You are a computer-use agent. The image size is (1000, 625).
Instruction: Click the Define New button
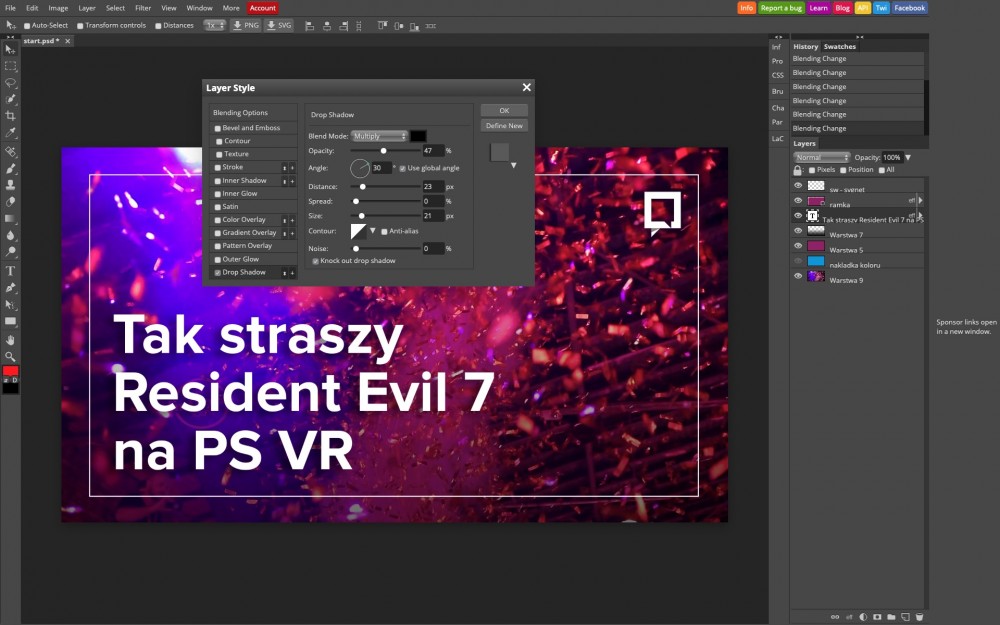pos(504,126)
